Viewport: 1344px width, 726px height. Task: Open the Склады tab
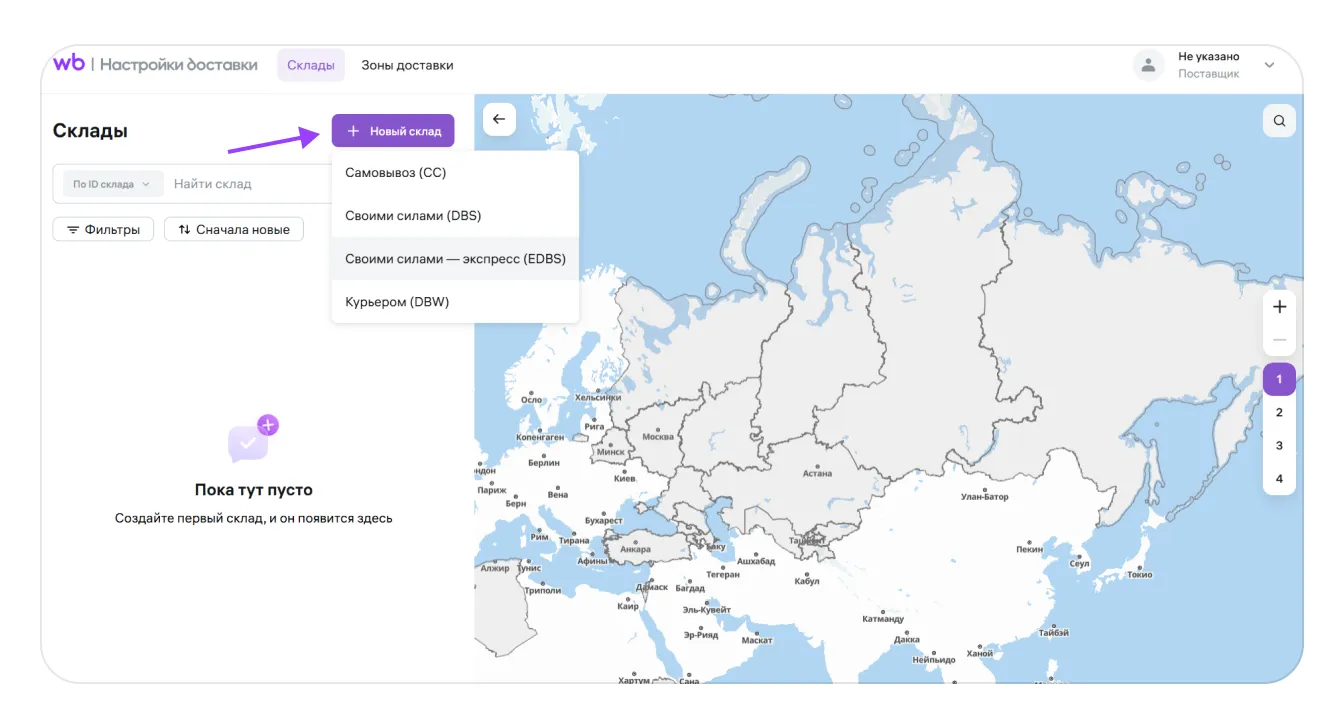tap(311, 65)
